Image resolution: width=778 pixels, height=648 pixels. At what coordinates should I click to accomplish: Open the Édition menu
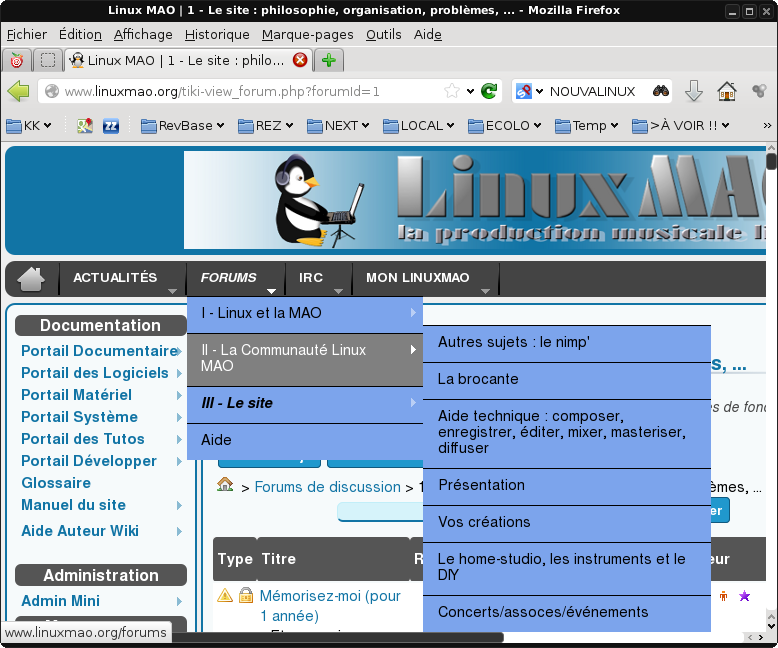[80, 35]
